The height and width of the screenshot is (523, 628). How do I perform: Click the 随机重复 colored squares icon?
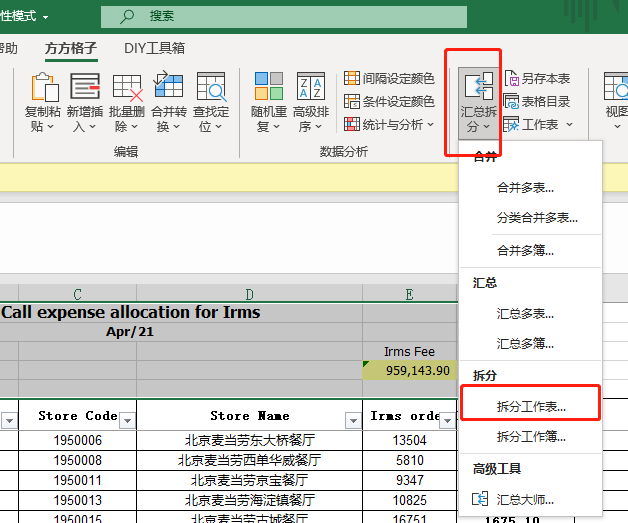point(269,86)
